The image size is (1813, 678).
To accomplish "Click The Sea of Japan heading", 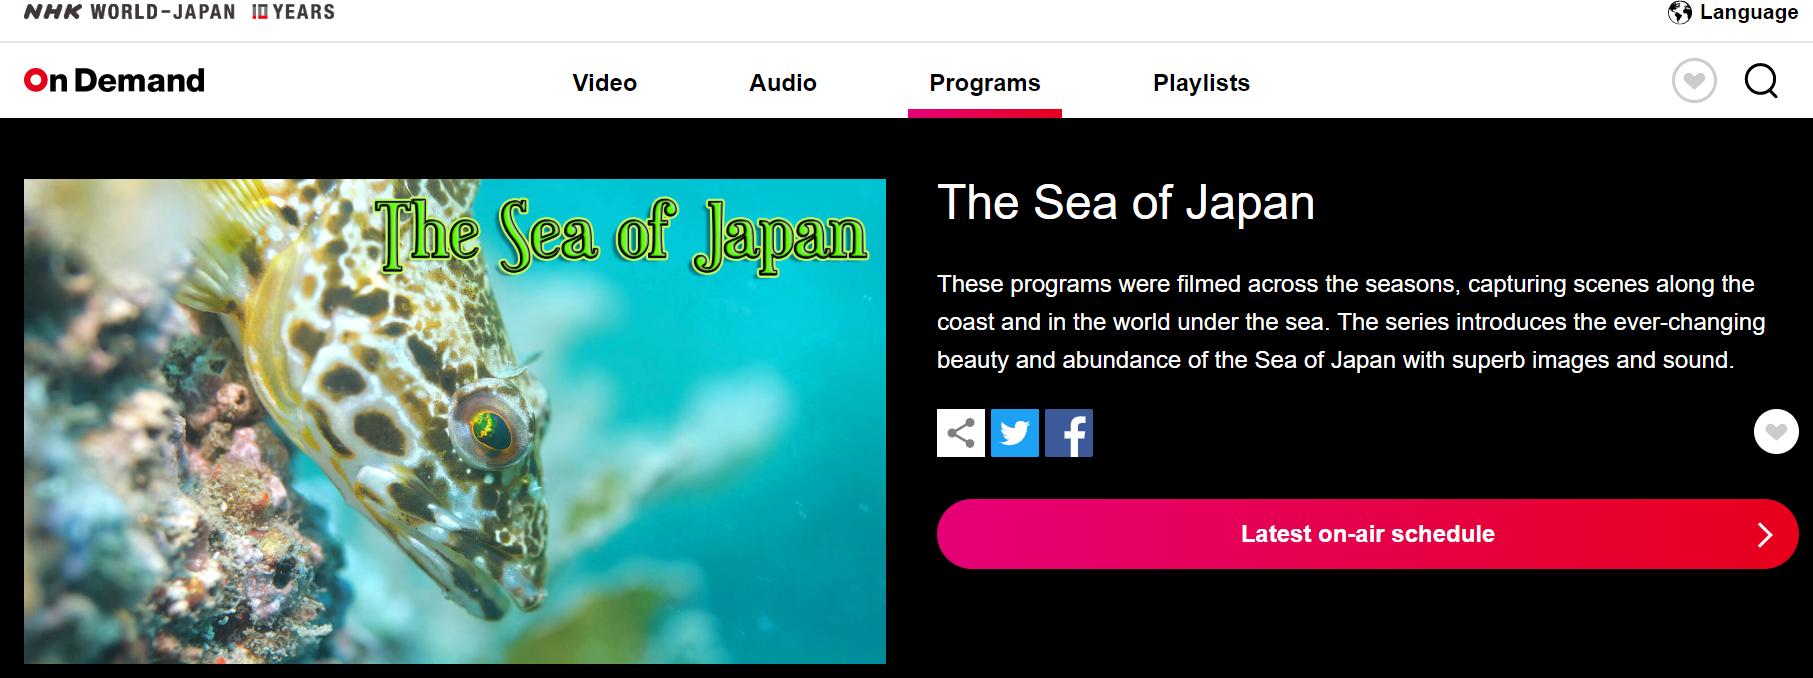I will click(x=1125, y=203).
